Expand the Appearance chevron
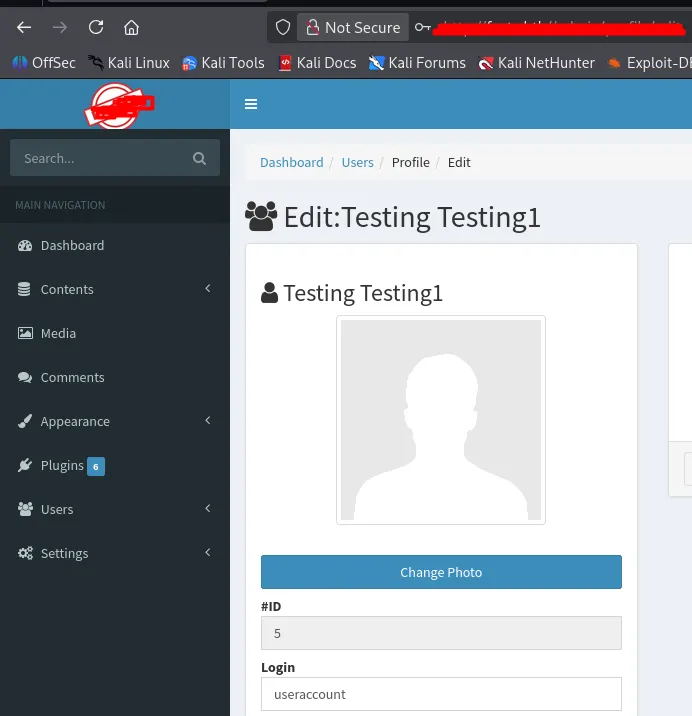 [x=208, y=420]
